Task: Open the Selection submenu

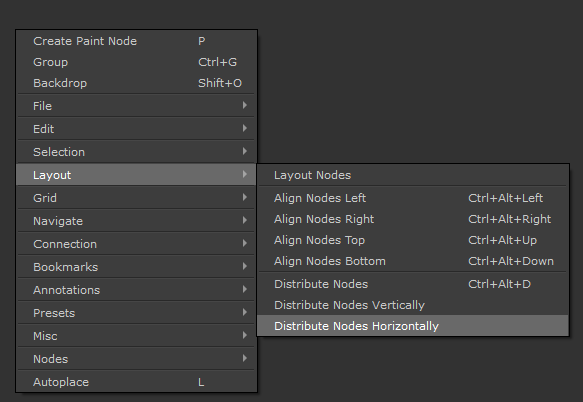Action: click(x=136, y=152)
